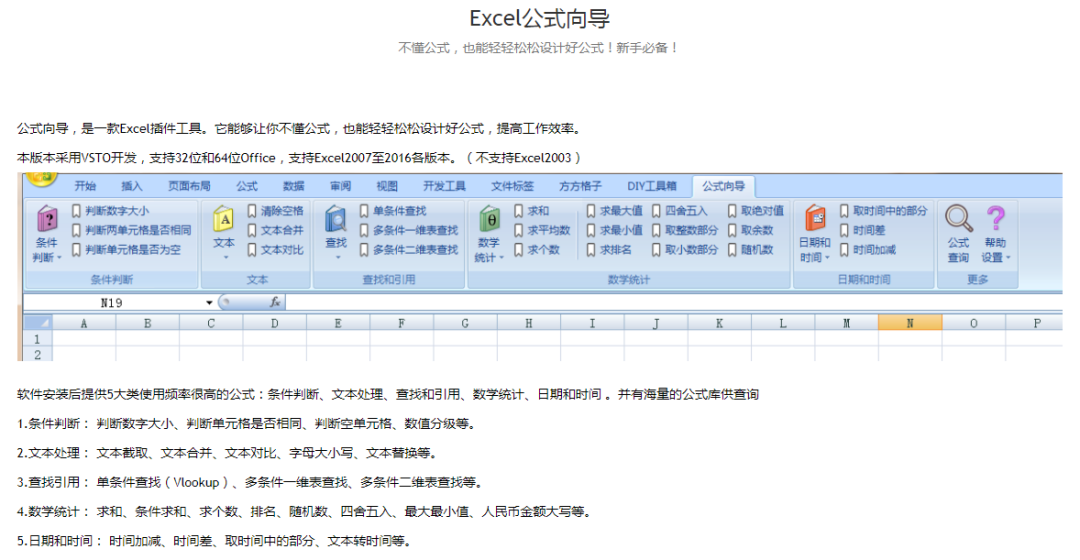Expand the 查找 dropdown button
This screenshot has width=1080, height=560.
(336, 234)
